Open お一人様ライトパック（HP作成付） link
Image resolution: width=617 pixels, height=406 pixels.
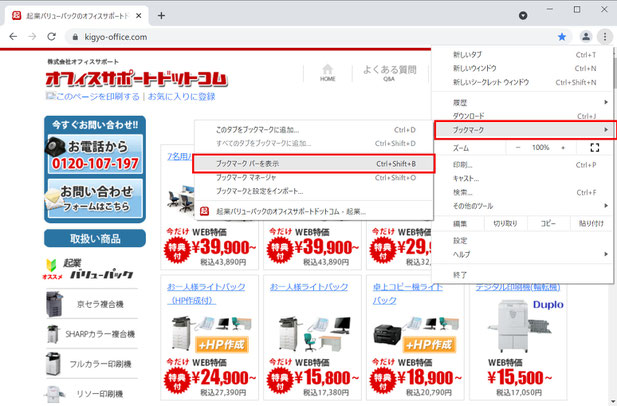(x=206, y=293)
